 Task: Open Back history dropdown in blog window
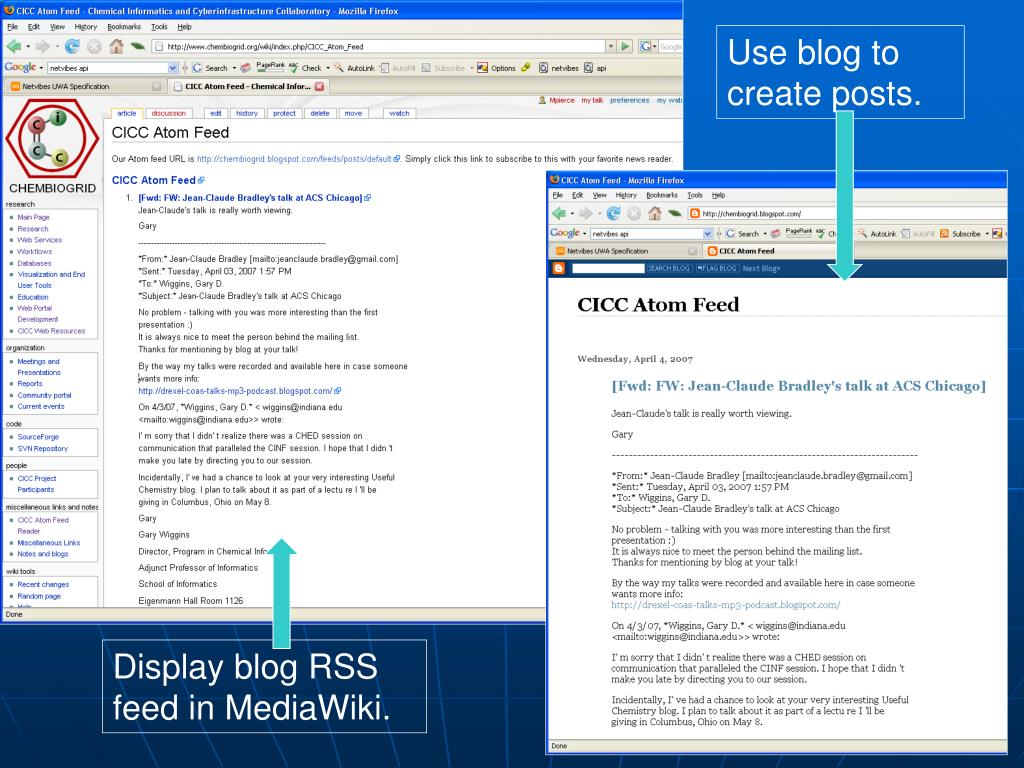tap(572, 214)
